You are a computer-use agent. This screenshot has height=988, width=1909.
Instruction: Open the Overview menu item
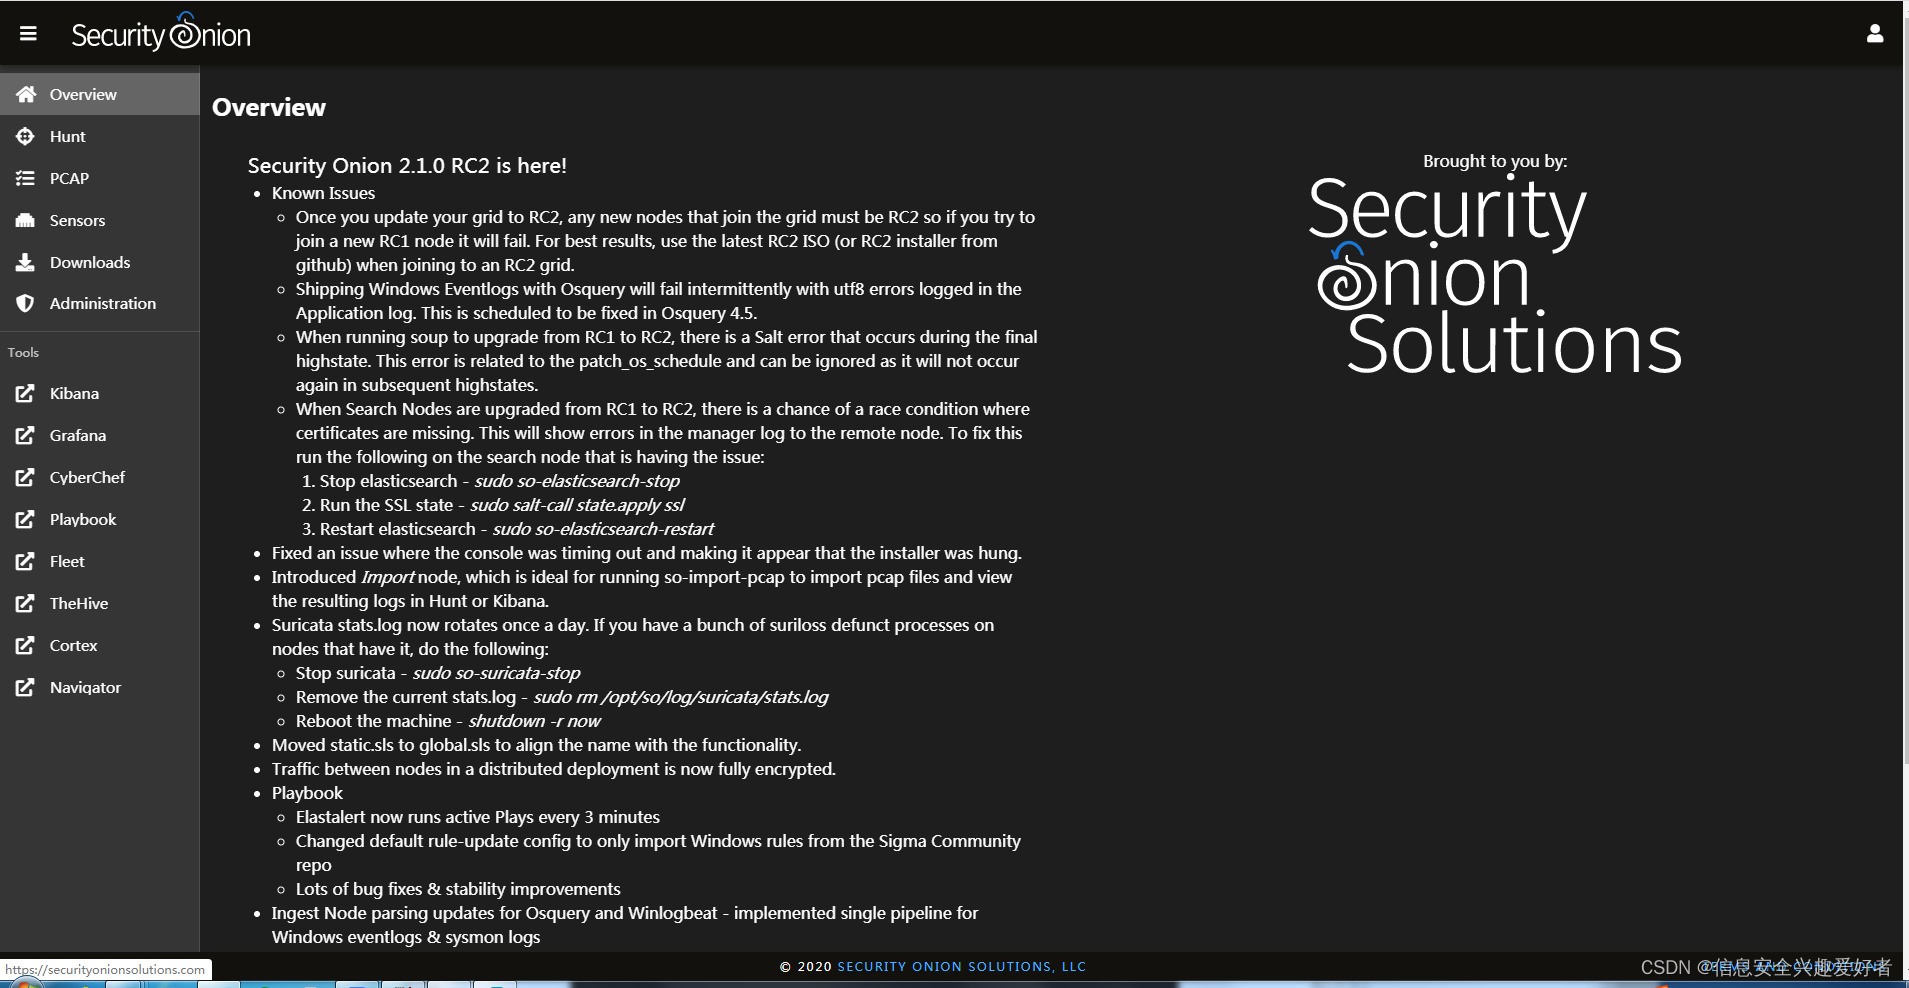click(x=100, y=94)
